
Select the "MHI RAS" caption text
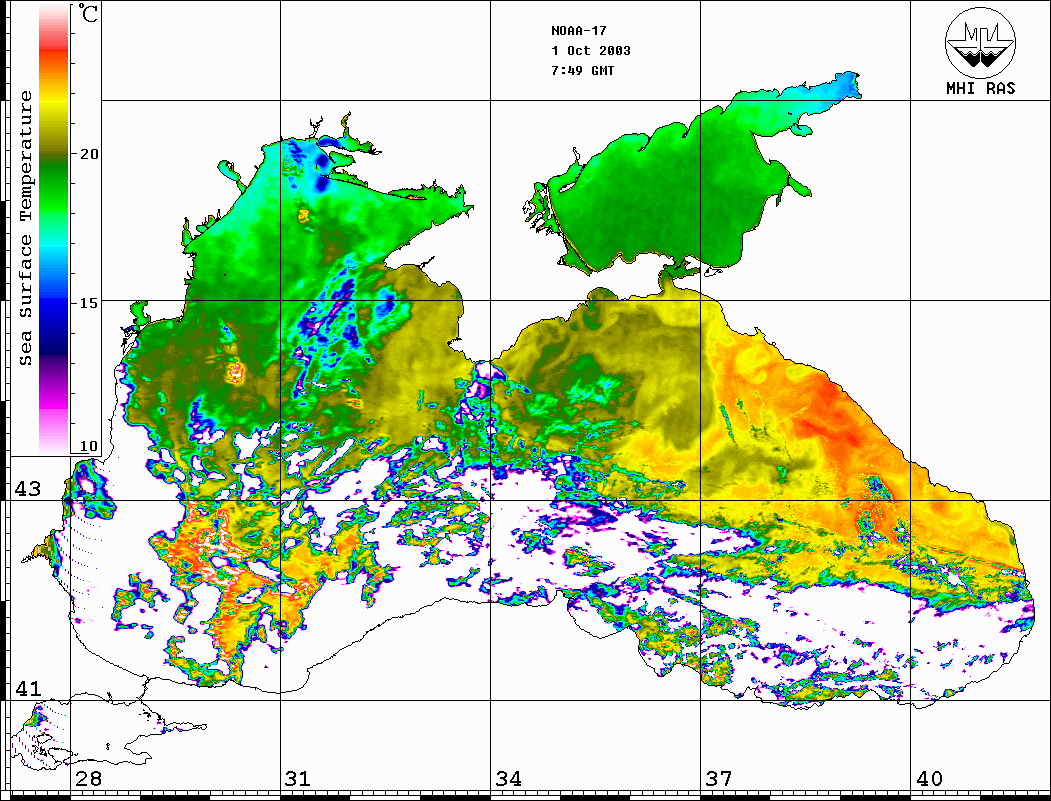pyautogui.click(x=981, y=88)
